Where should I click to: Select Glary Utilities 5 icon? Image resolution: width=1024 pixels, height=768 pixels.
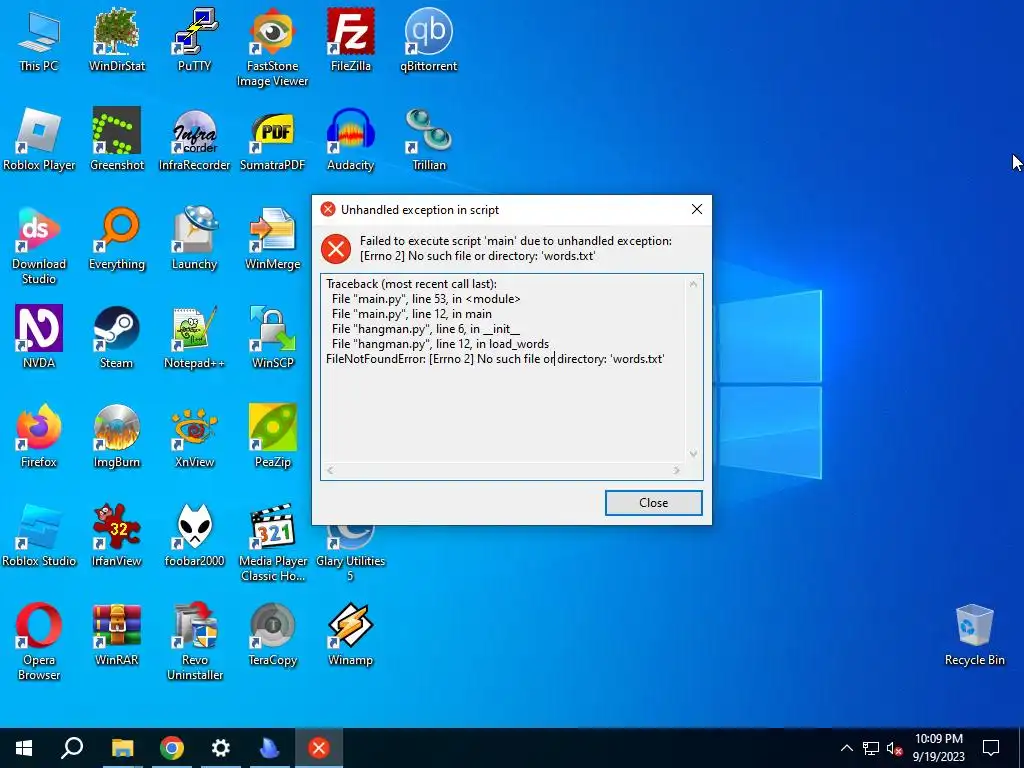[351, 552]
